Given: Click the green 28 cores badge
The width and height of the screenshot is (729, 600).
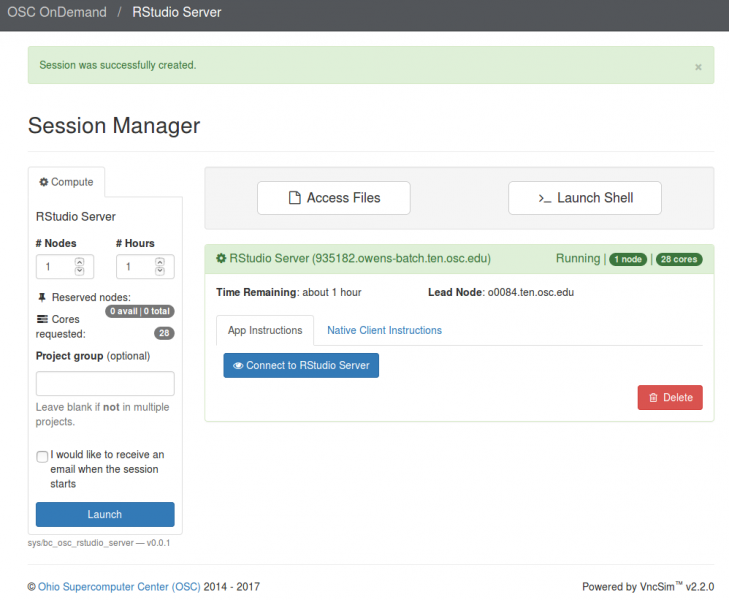Looking at the screenshot, I should [679, 259].
